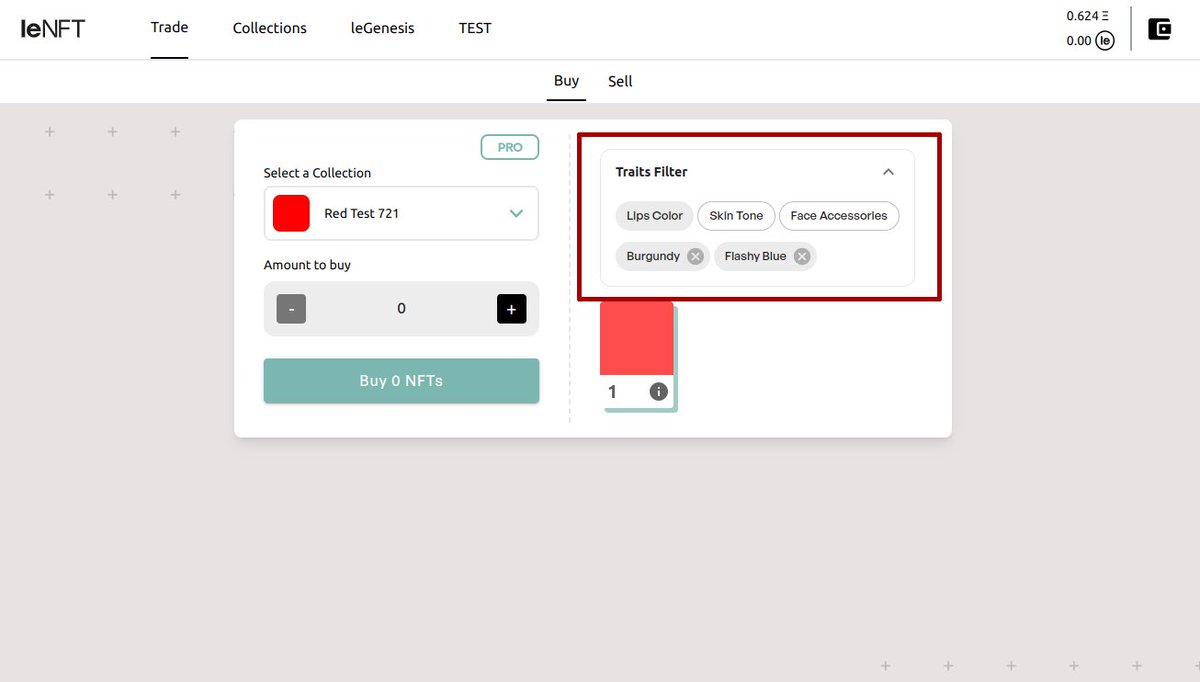
Task: Select the Skin Tone trait category
Action: point(736,216)
